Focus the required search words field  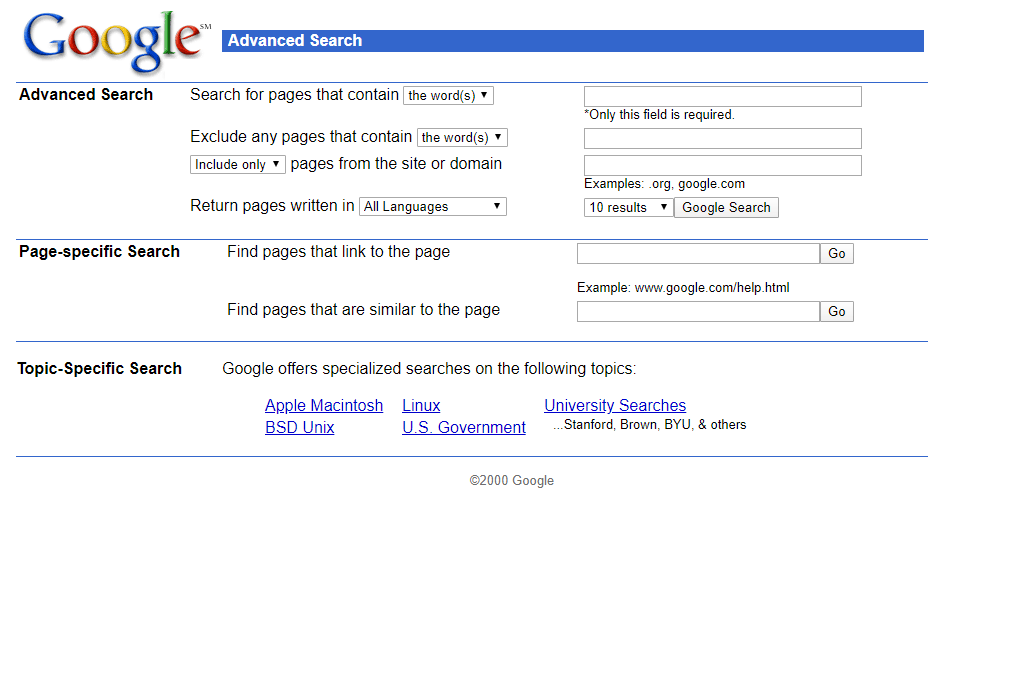pos(723,97)
